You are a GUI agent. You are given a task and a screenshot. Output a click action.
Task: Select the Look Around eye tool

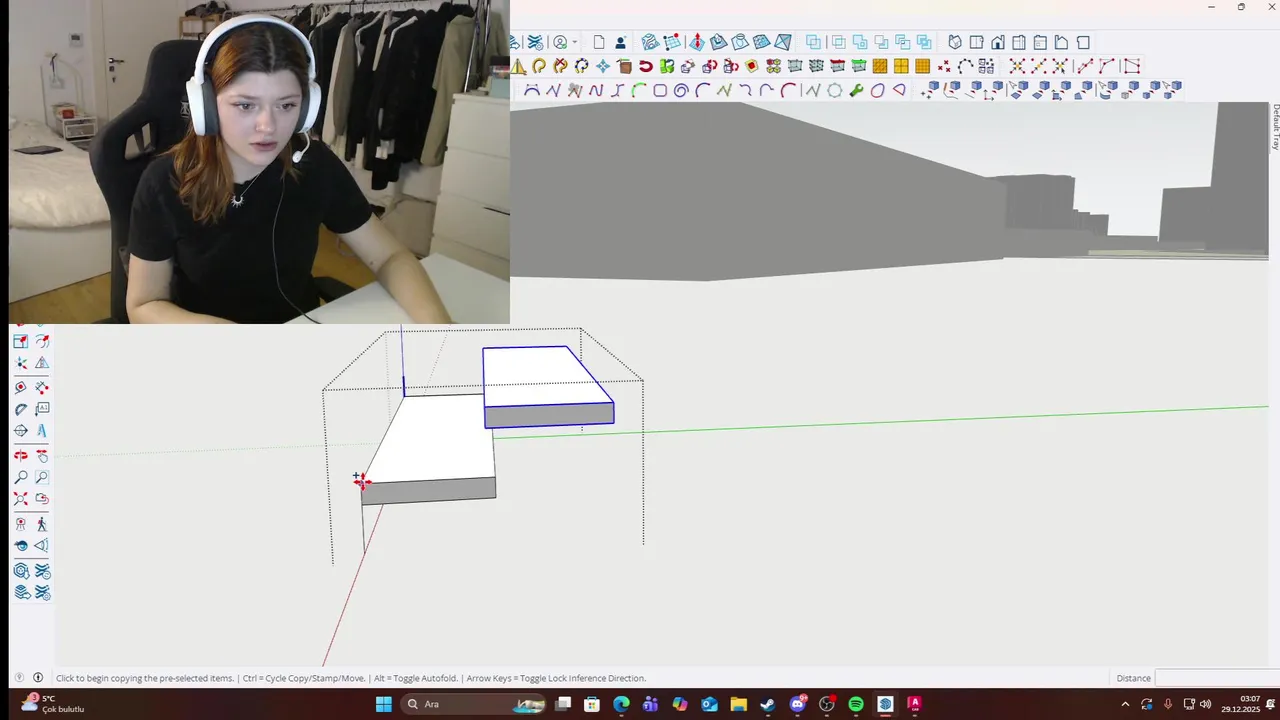tap(20, 546)
